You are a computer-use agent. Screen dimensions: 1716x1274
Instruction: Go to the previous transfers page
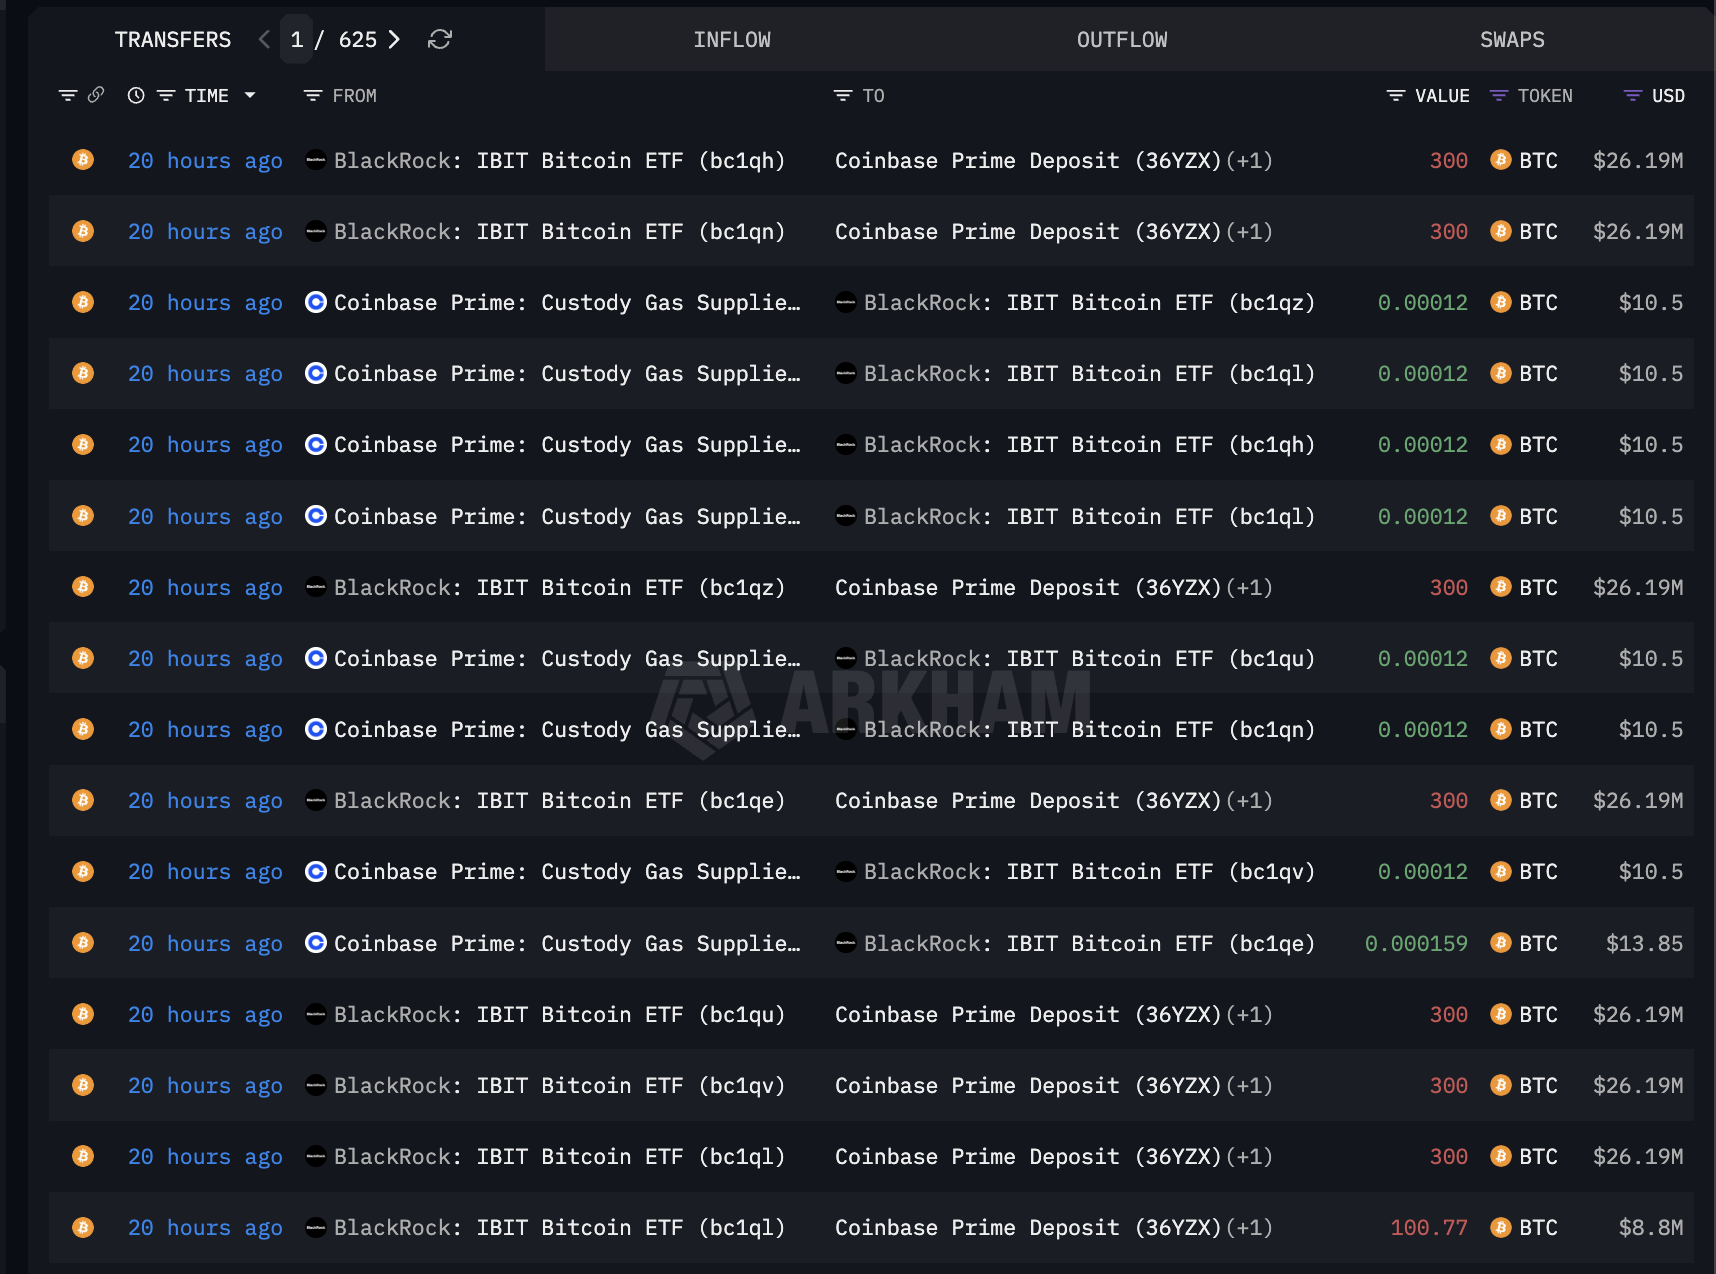pos(263,40)
